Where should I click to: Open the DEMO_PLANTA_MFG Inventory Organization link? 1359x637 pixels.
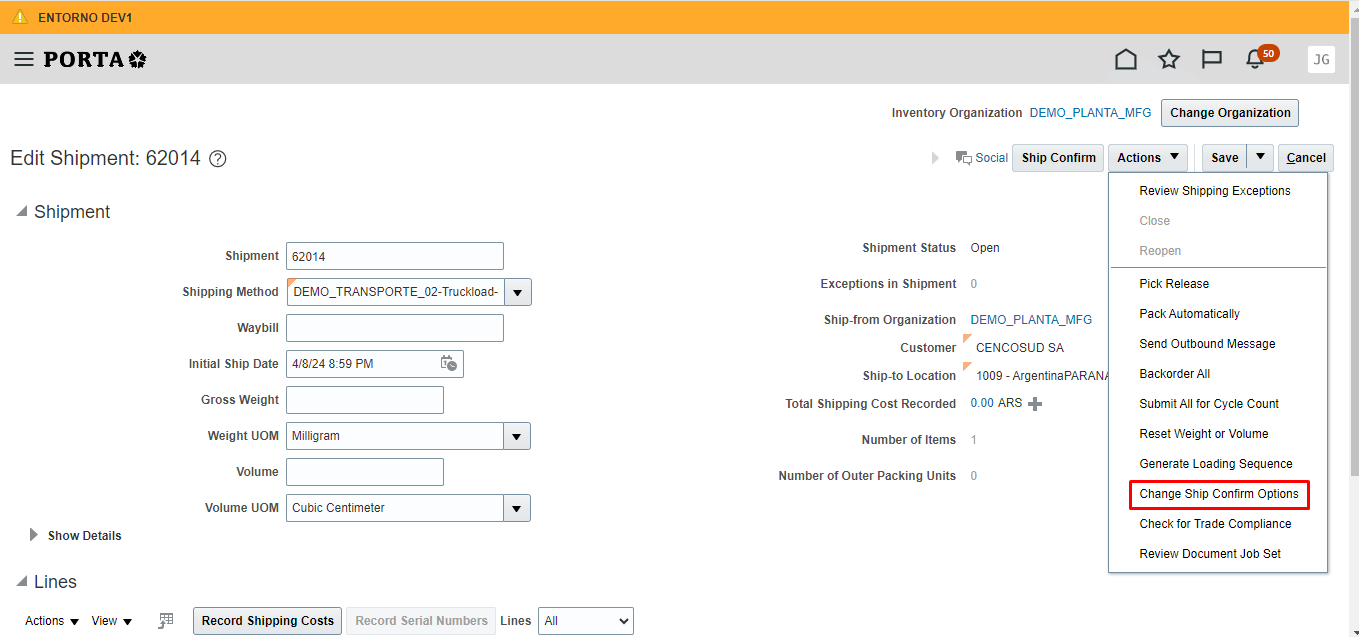pos(1090,113)
